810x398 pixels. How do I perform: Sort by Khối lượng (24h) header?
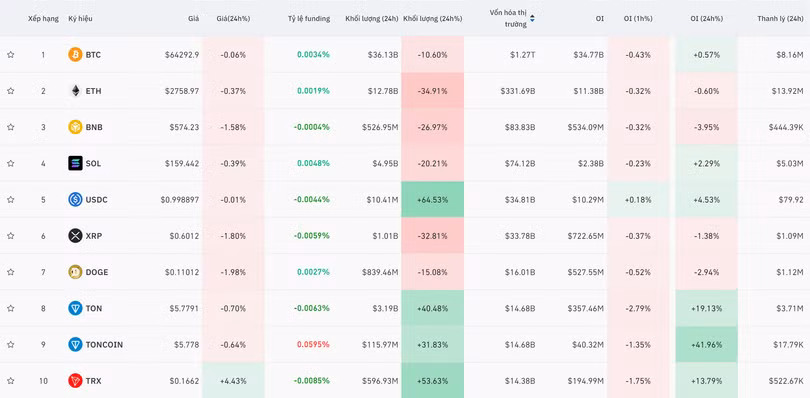click(x=372, y=19)
